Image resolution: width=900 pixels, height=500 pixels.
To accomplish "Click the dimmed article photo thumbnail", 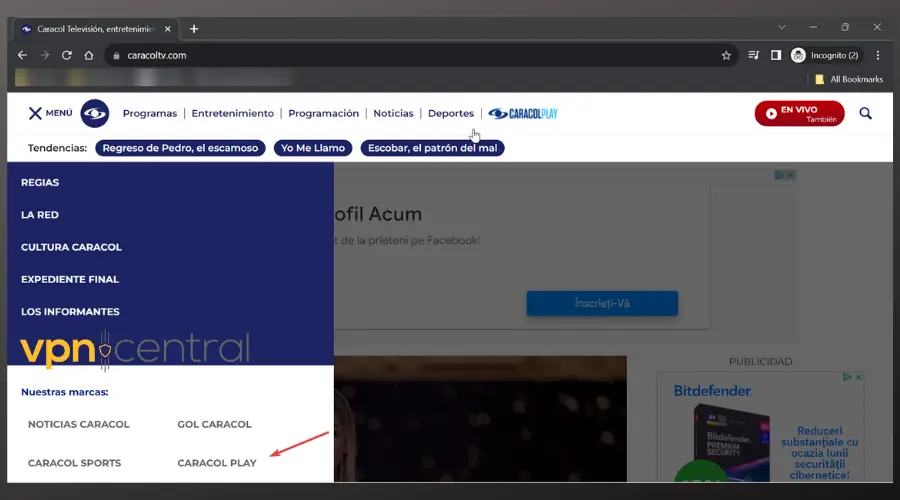I will click(x=480, y=419).
